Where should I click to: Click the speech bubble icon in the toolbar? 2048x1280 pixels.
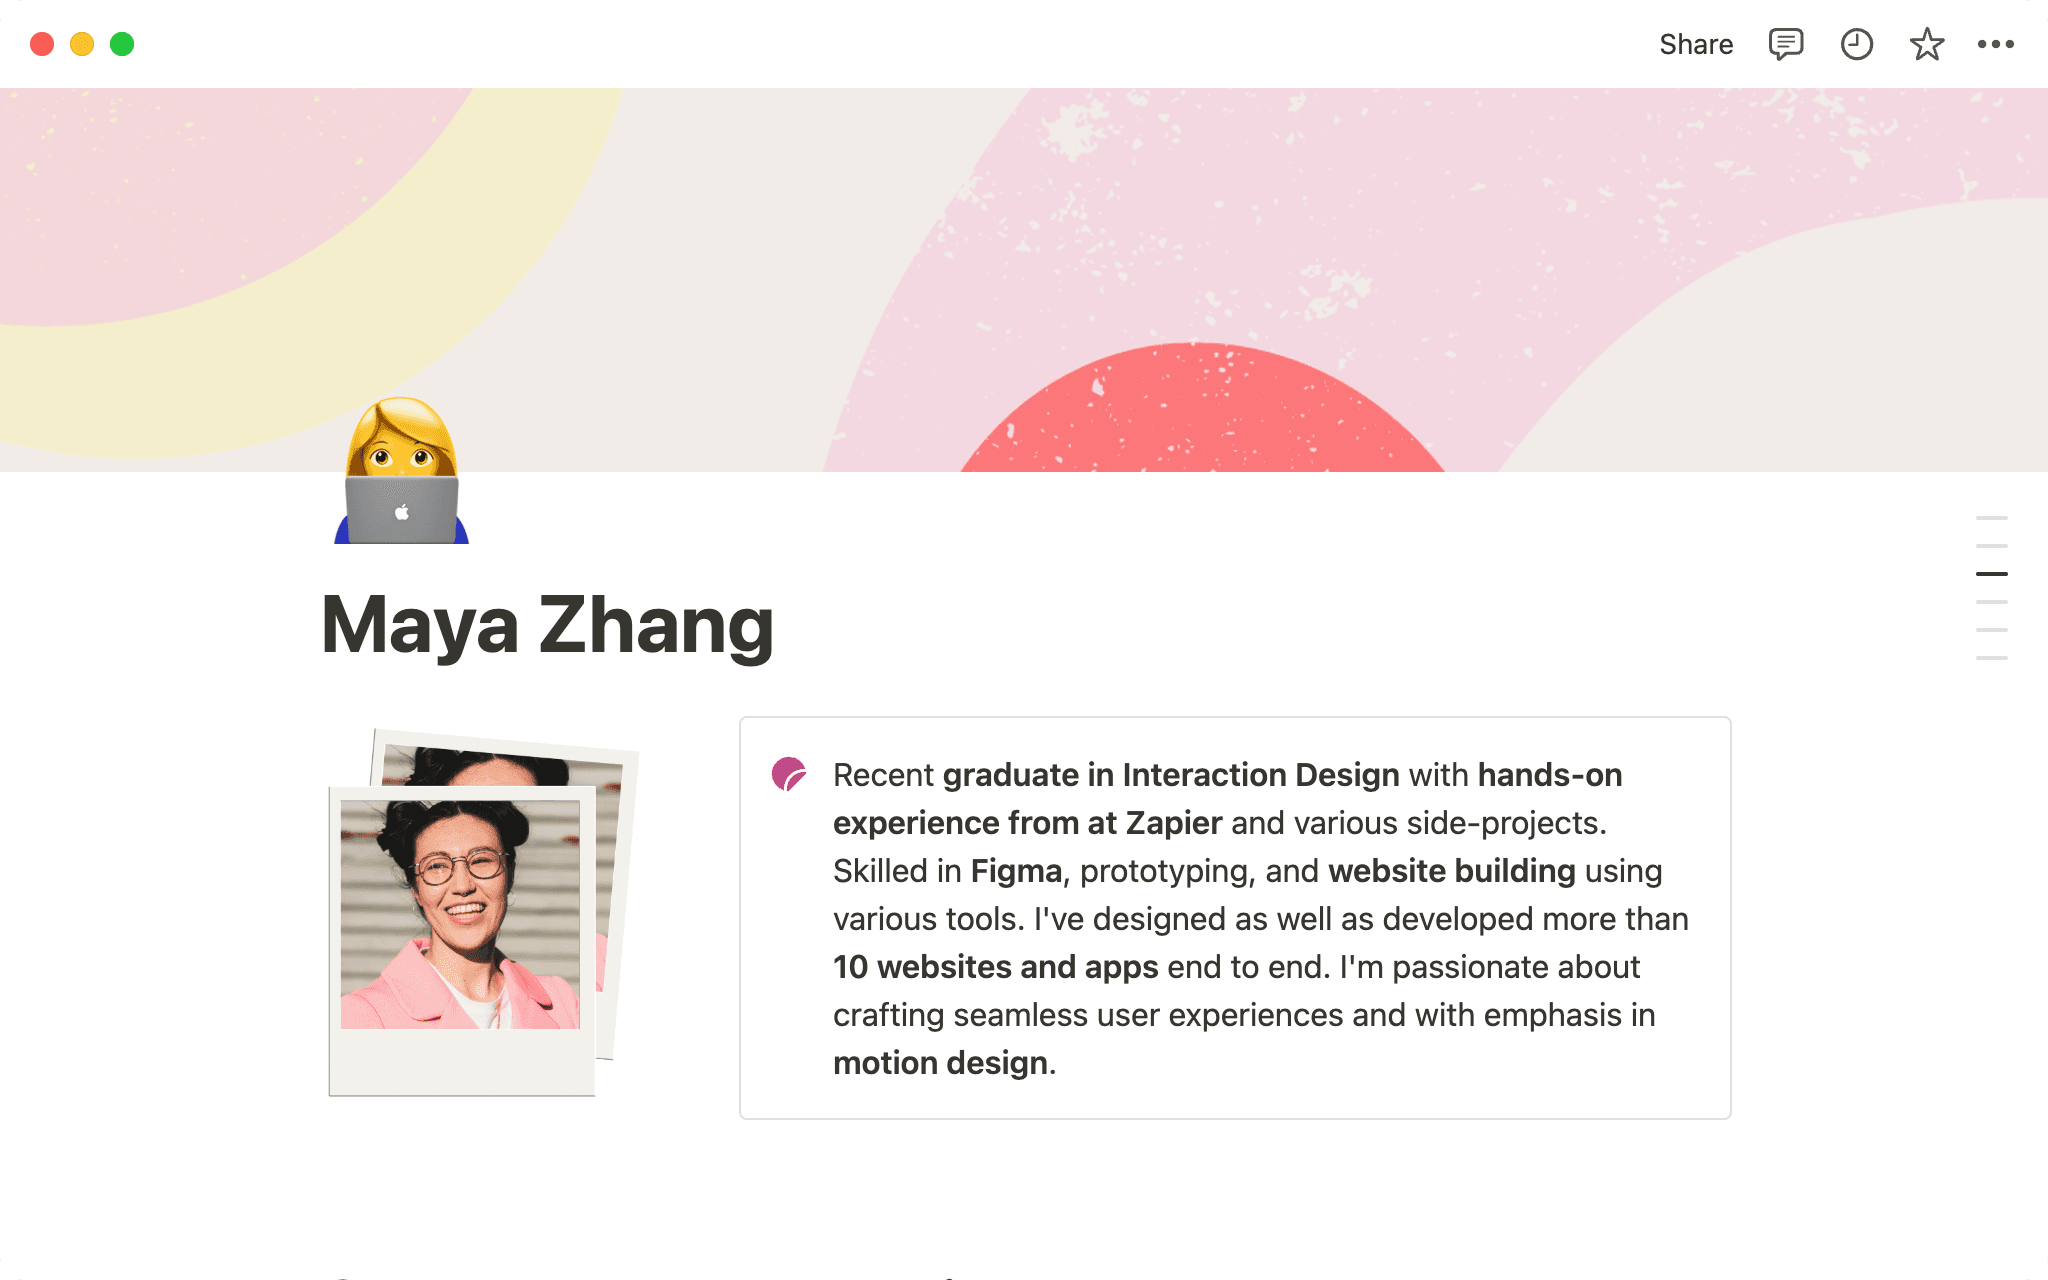1784,43
